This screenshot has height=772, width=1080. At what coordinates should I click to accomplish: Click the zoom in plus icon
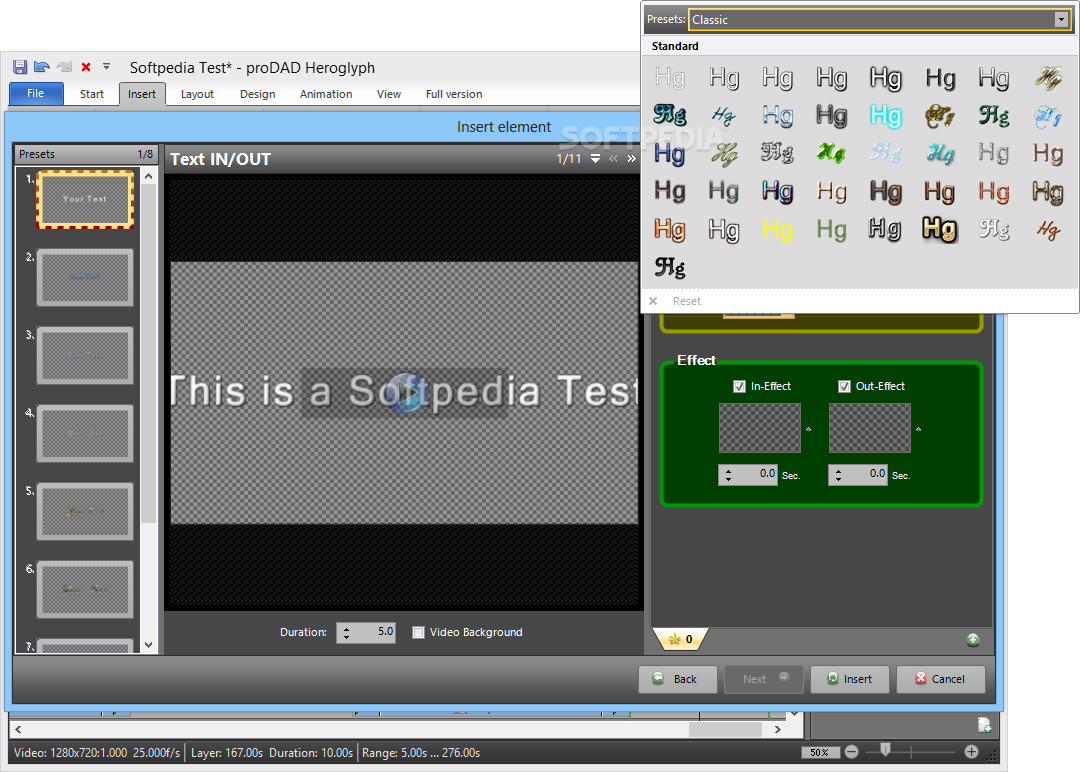[971, 752]
